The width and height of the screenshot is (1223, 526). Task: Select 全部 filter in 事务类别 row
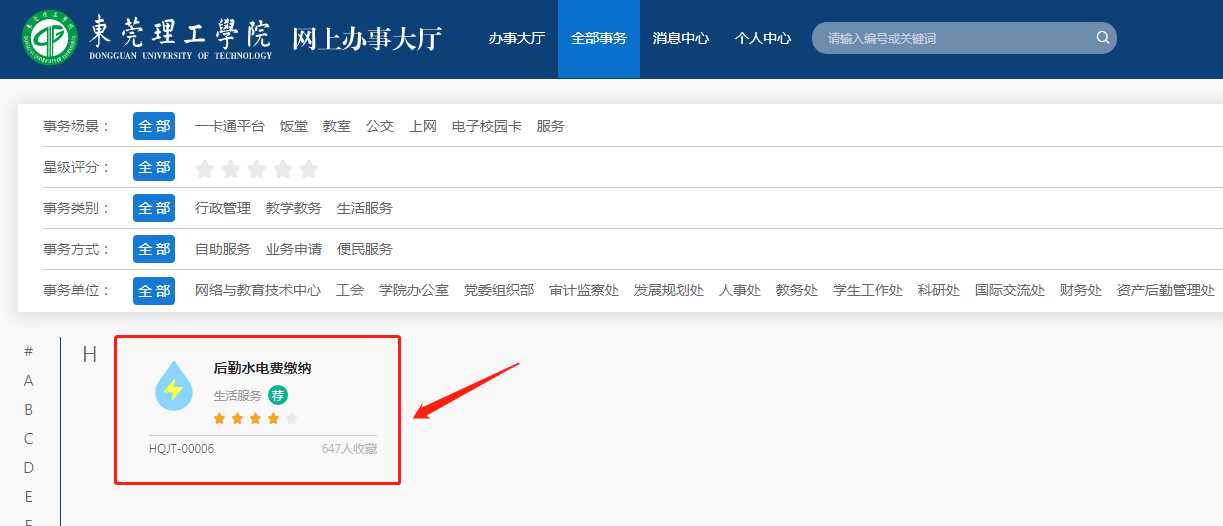click(x=154, y=208)
